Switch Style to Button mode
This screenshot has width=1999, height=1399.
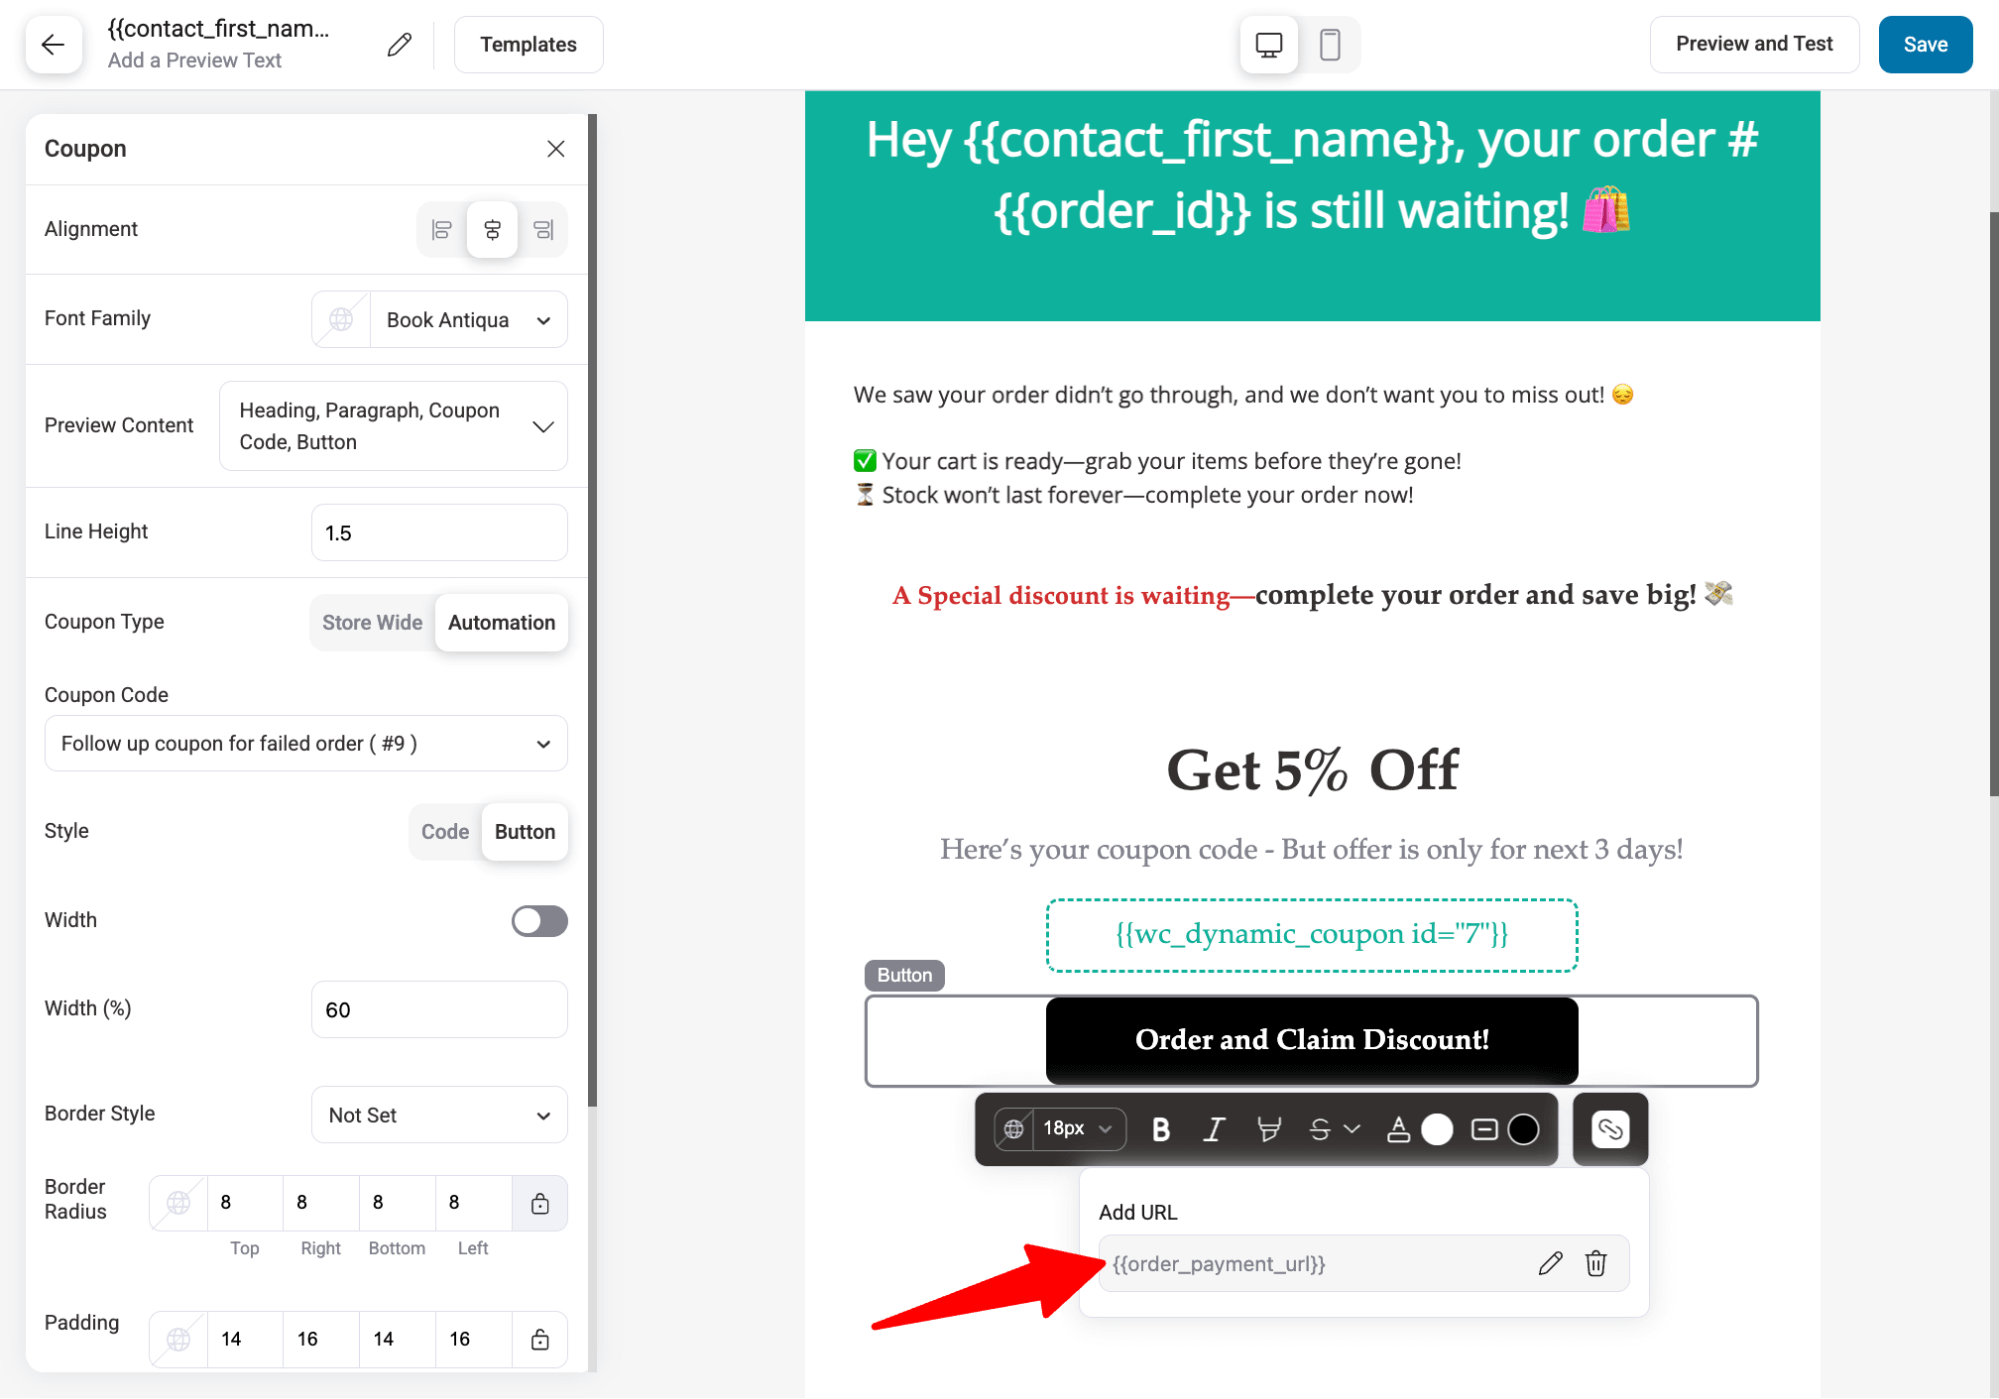pyautogui.click(x=523, y=832)
